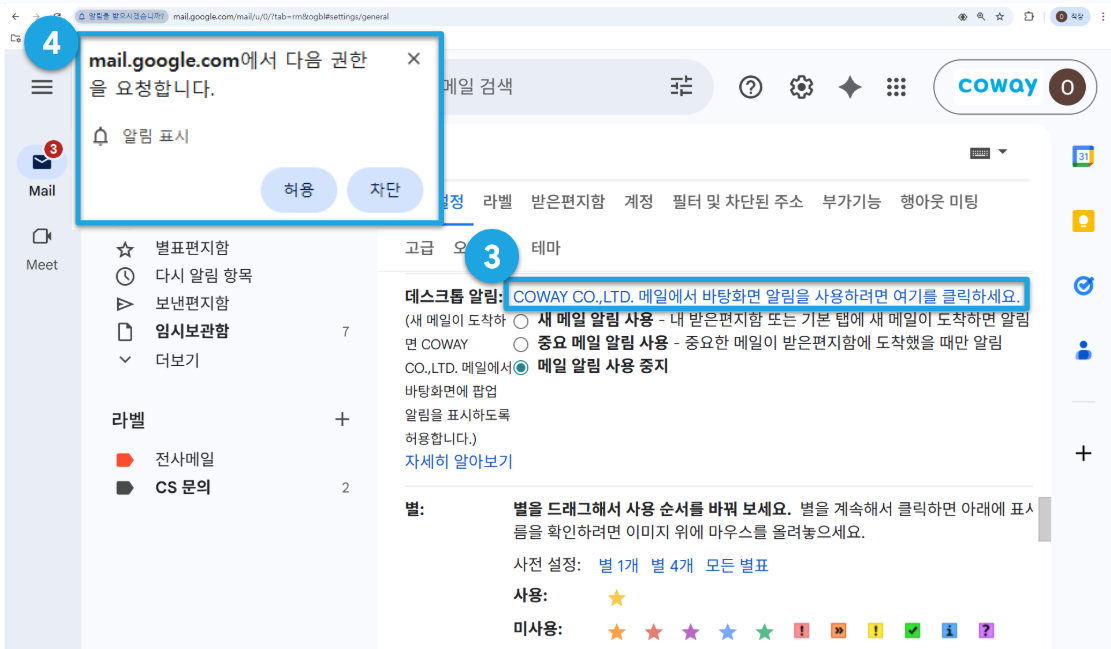Select the unused purple question icon
This screenshot has width=1111, height=649.
point(986,631)
